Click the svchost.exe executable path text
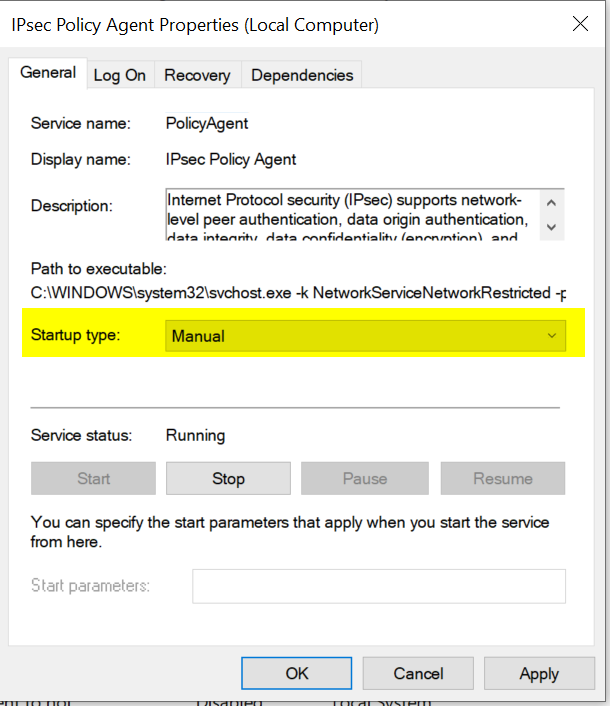The width and height of the screenshot is (610, 706). (x=298, y=292)
